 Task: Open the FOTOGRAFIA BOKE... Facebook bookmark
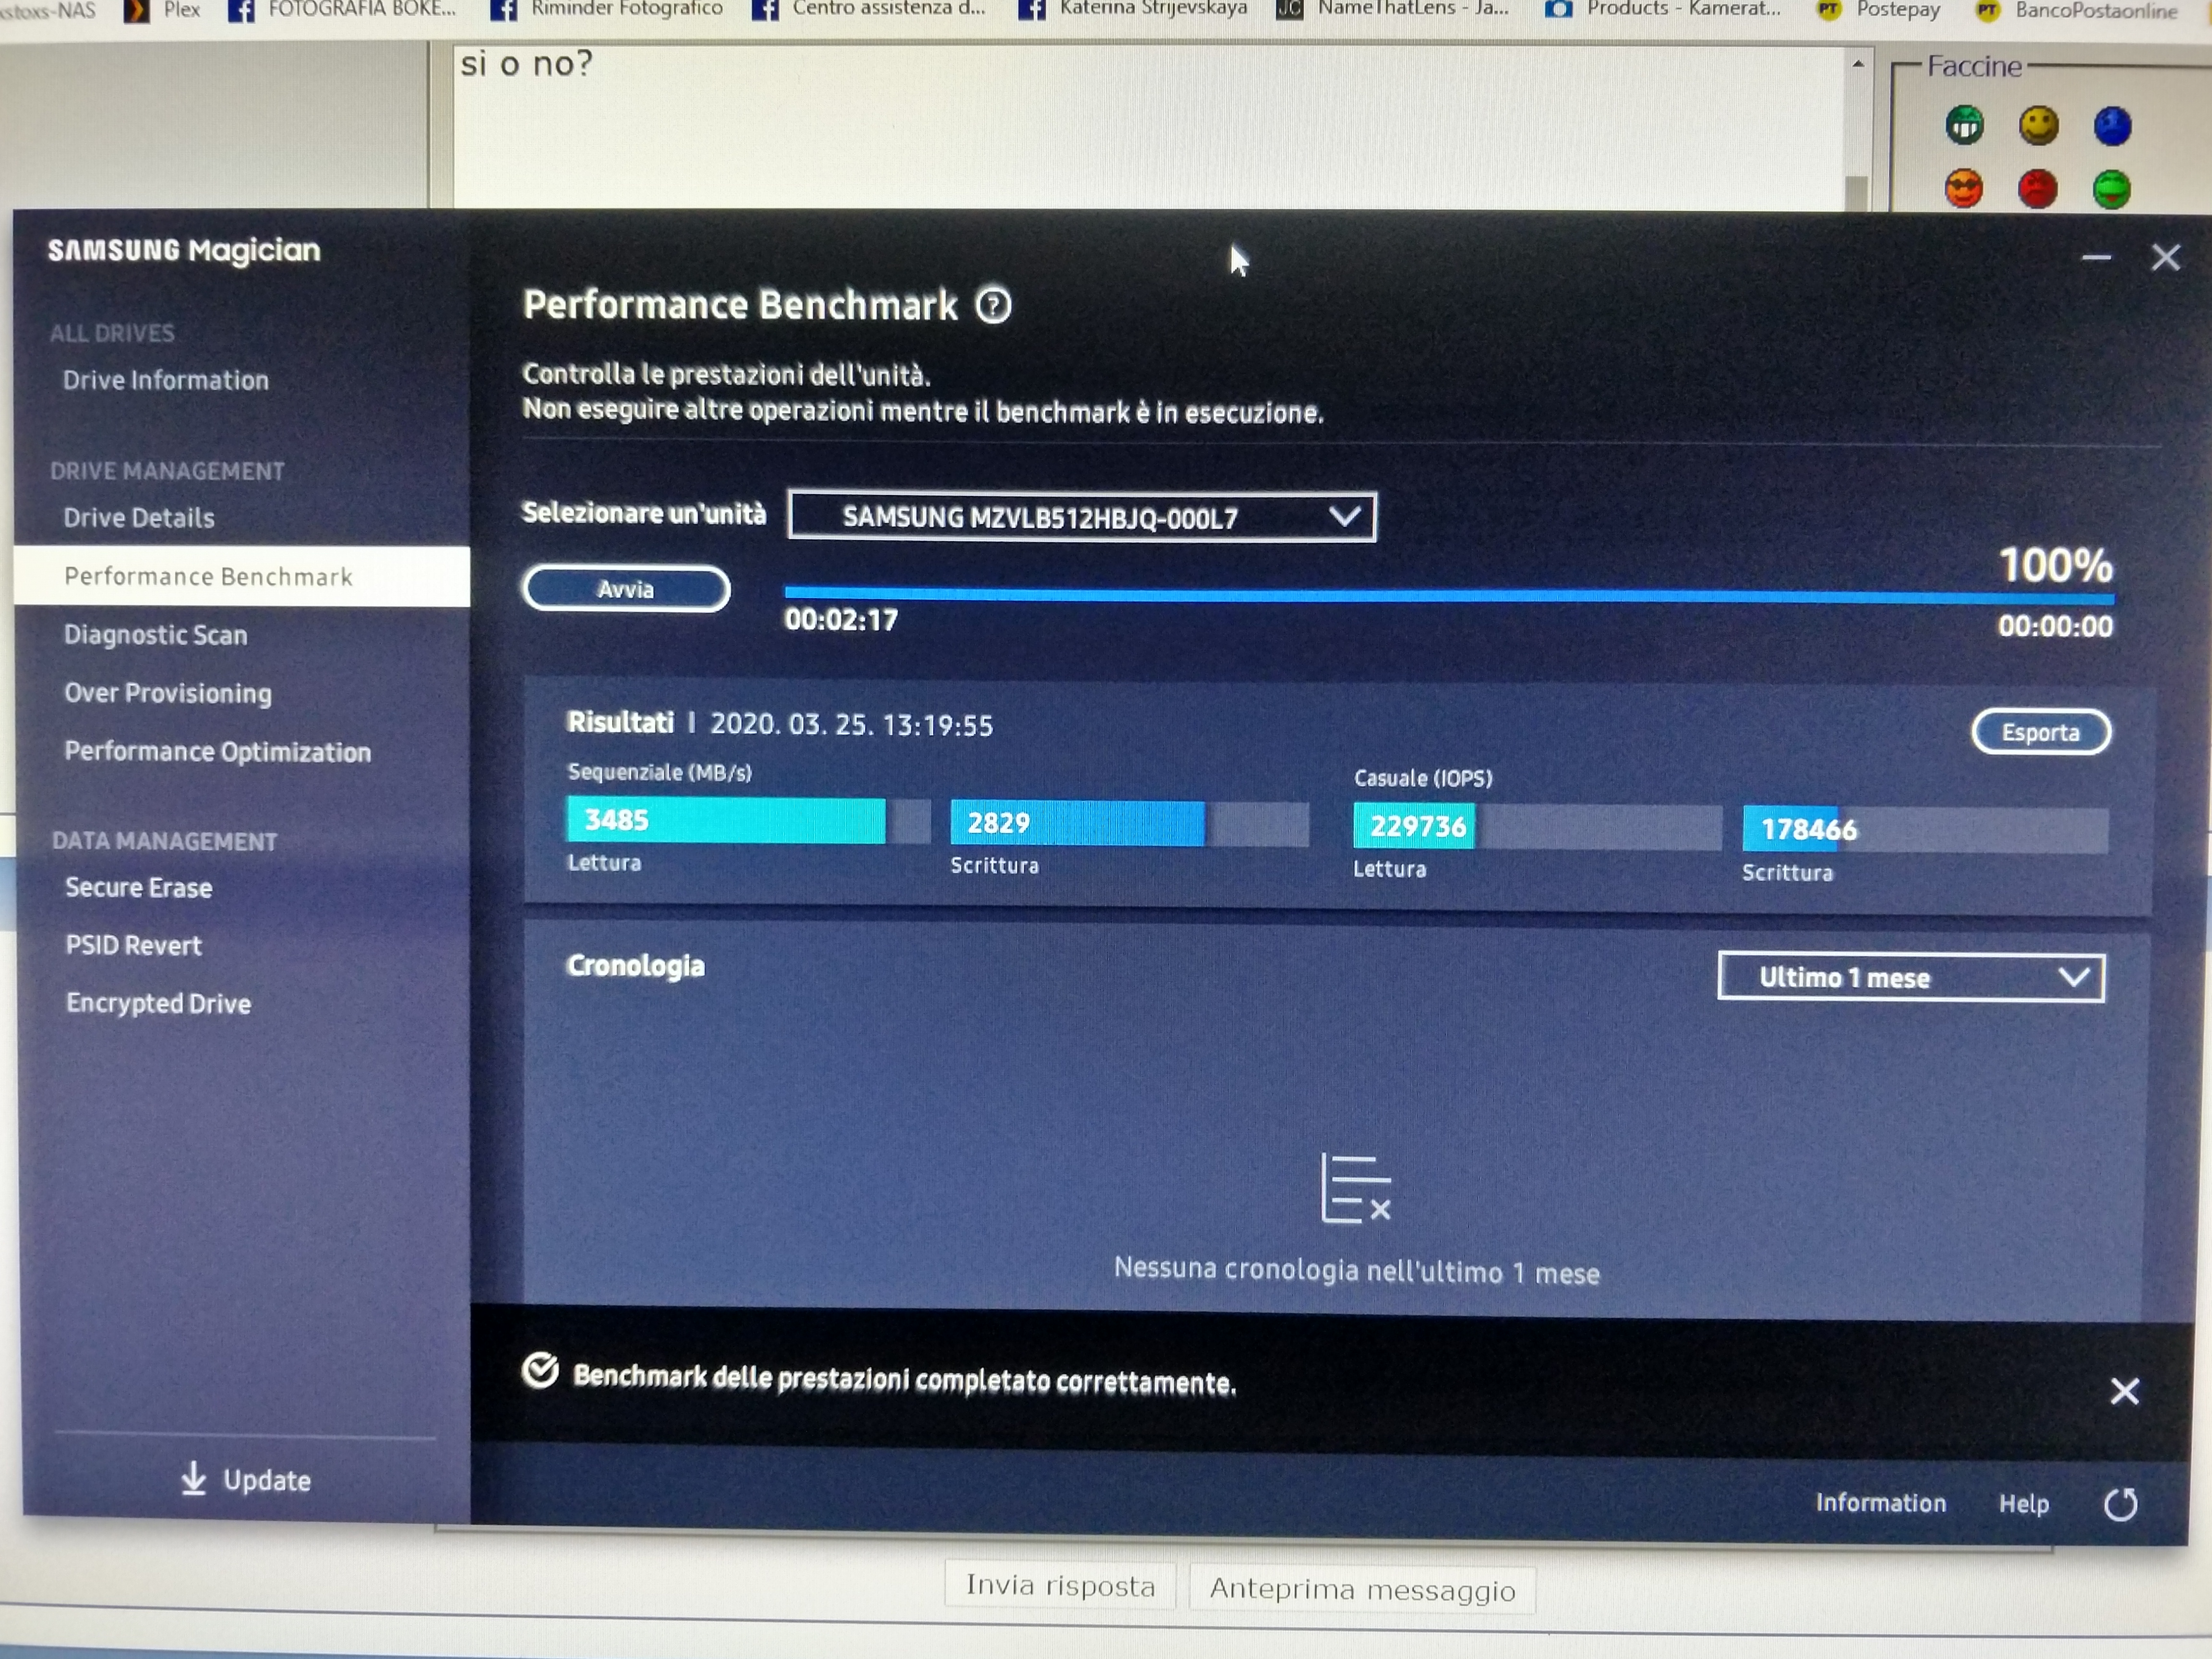coord(341,10)
